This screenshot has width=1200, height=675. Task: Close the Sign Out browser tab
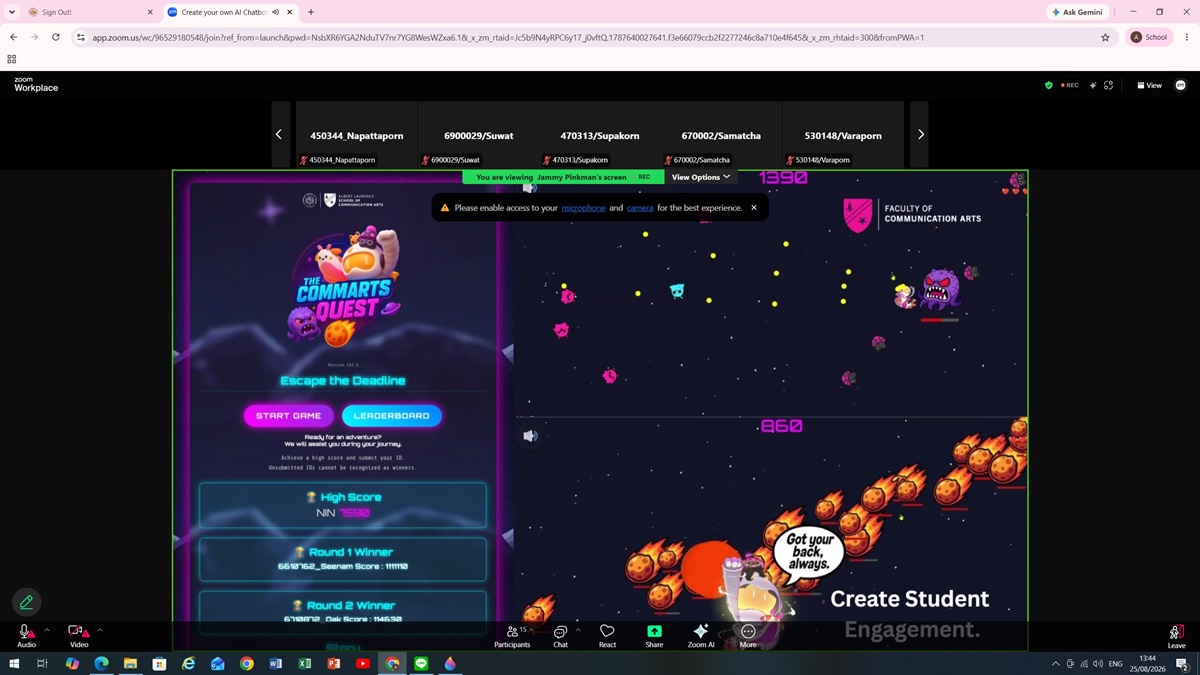pyautogui.click(x=150, y=12)
